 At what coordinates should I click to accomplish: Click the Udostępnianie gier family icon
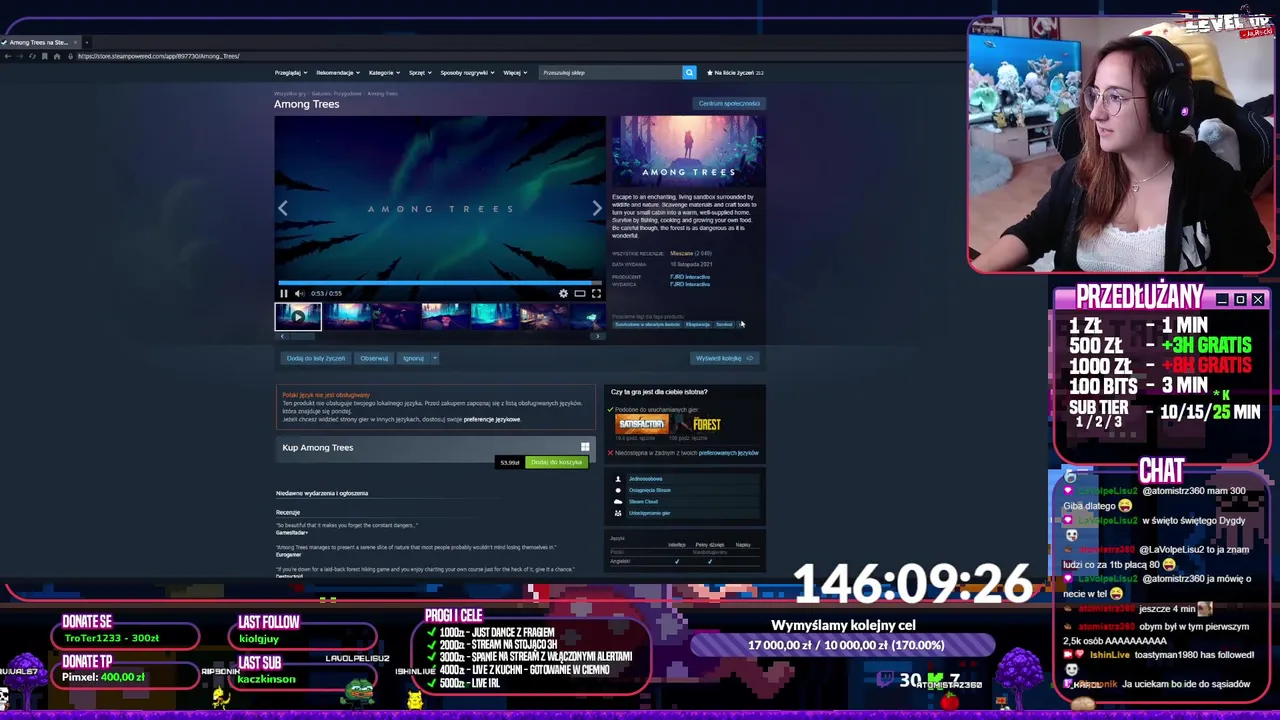[618, 513]
